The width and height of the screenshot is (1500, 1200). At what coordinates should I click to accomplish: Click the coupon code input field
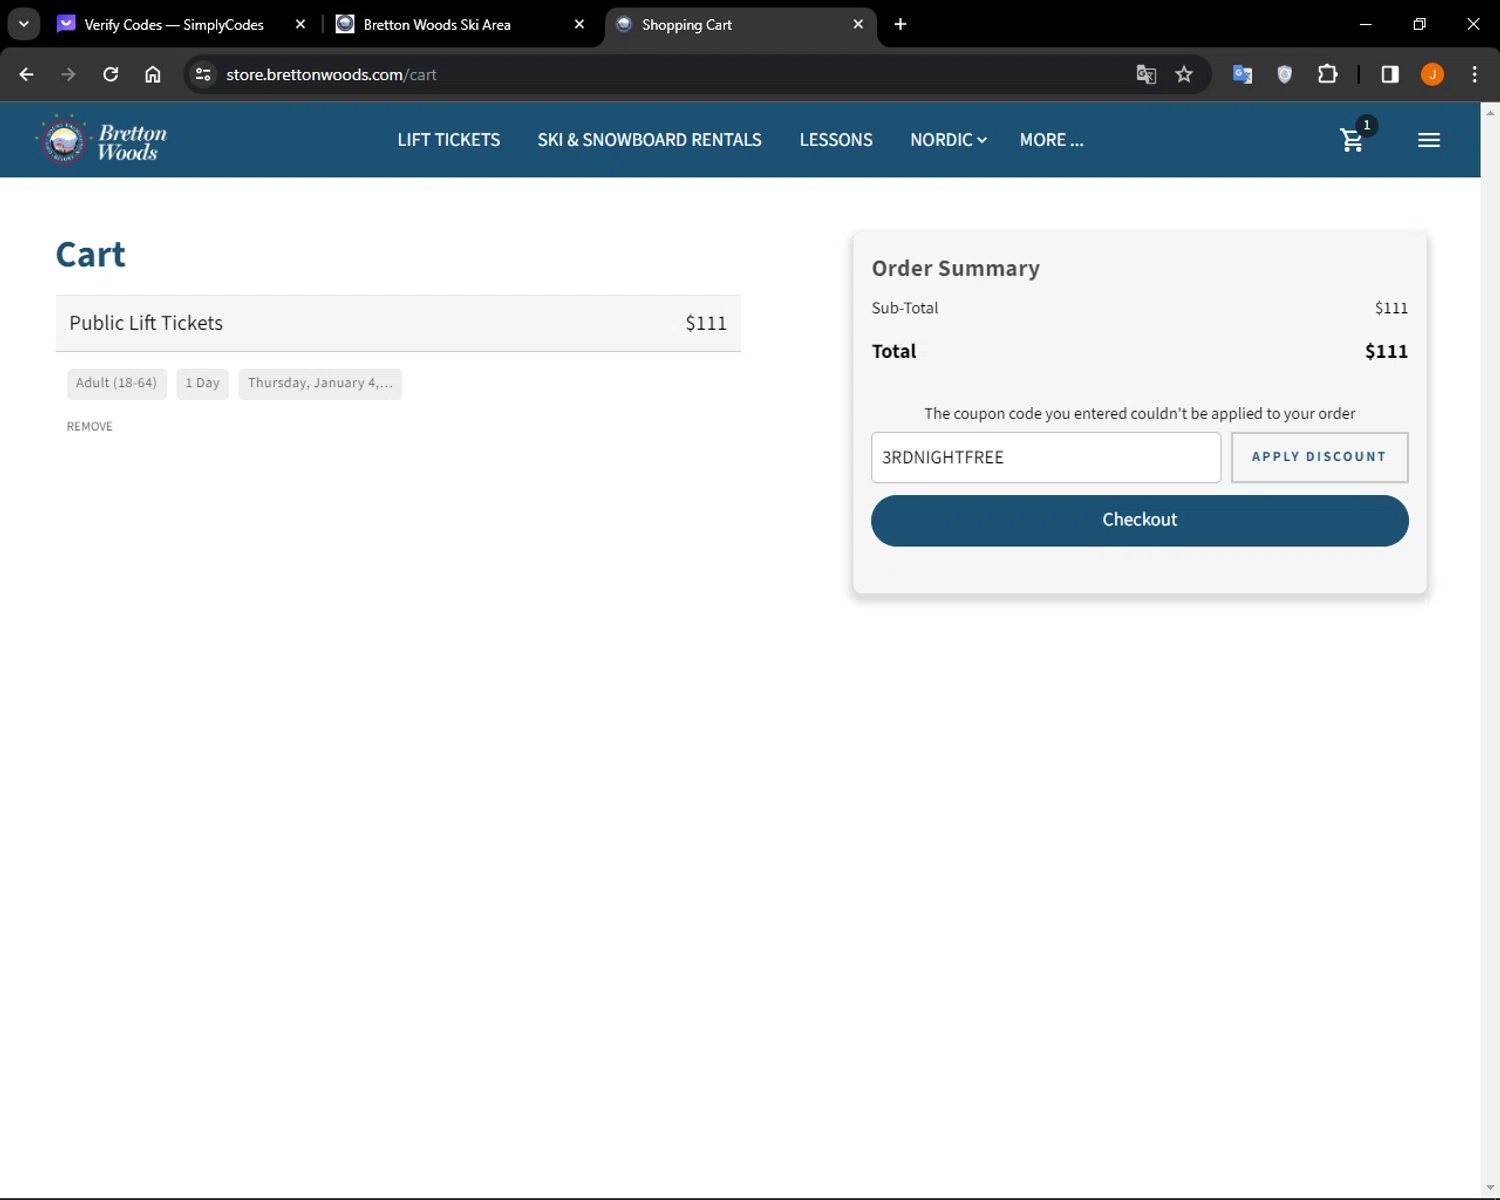1046,457
